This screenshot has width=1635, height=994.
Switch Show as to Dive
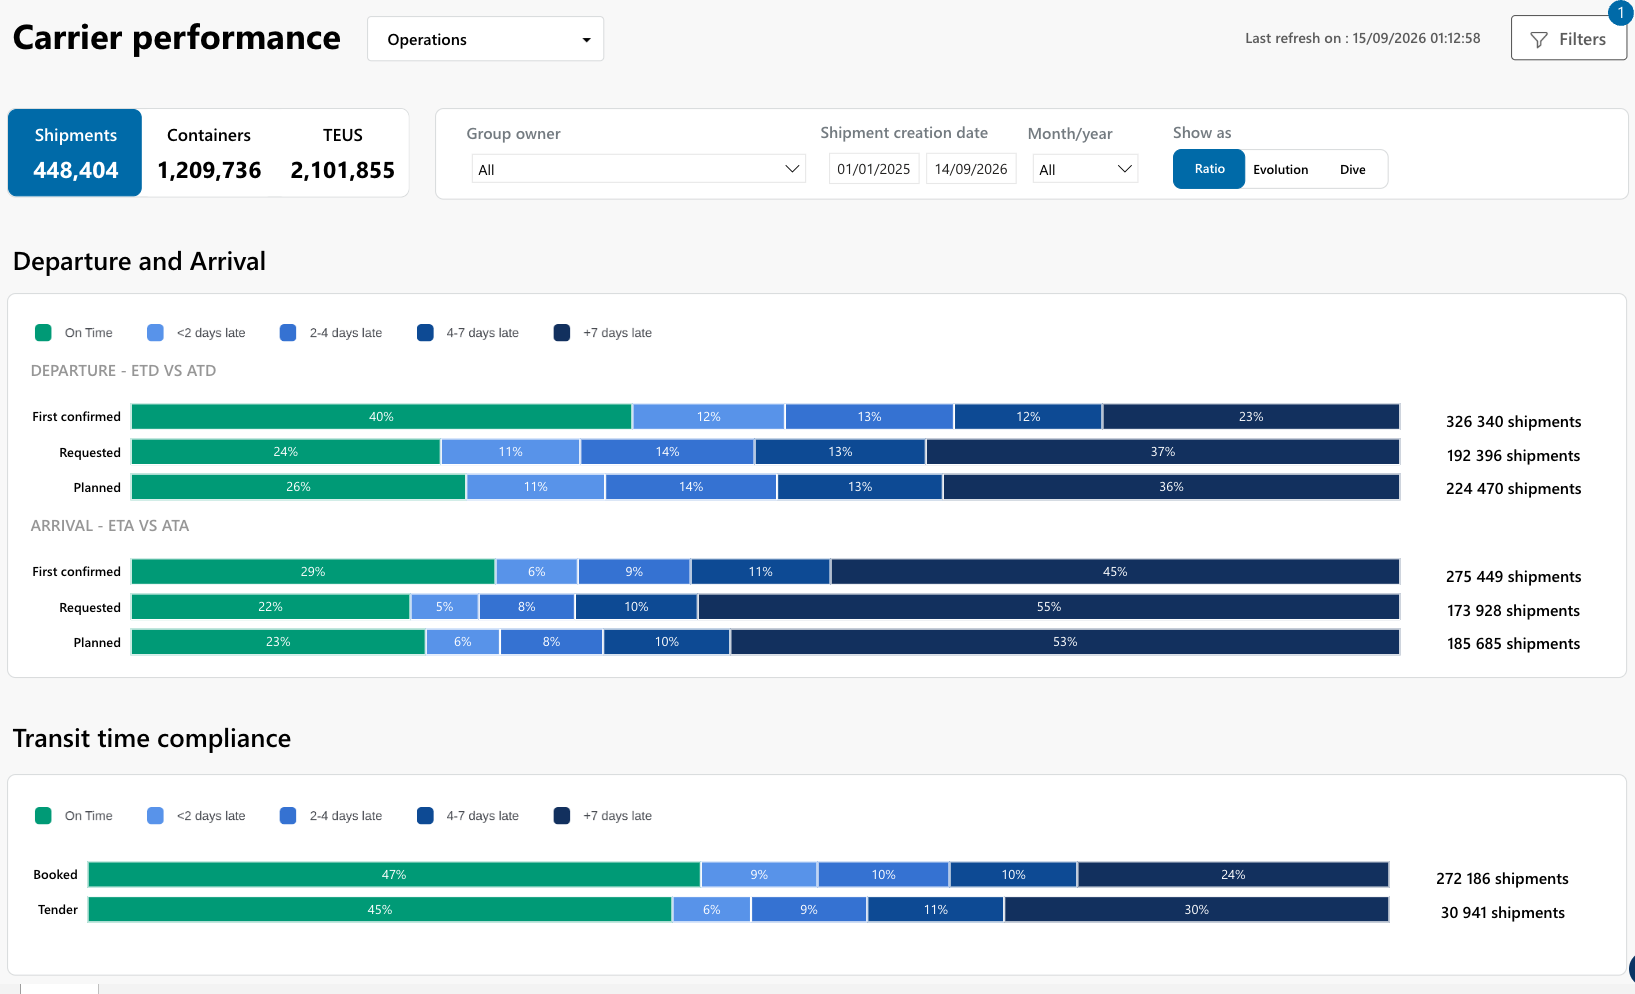[1352, 169]
